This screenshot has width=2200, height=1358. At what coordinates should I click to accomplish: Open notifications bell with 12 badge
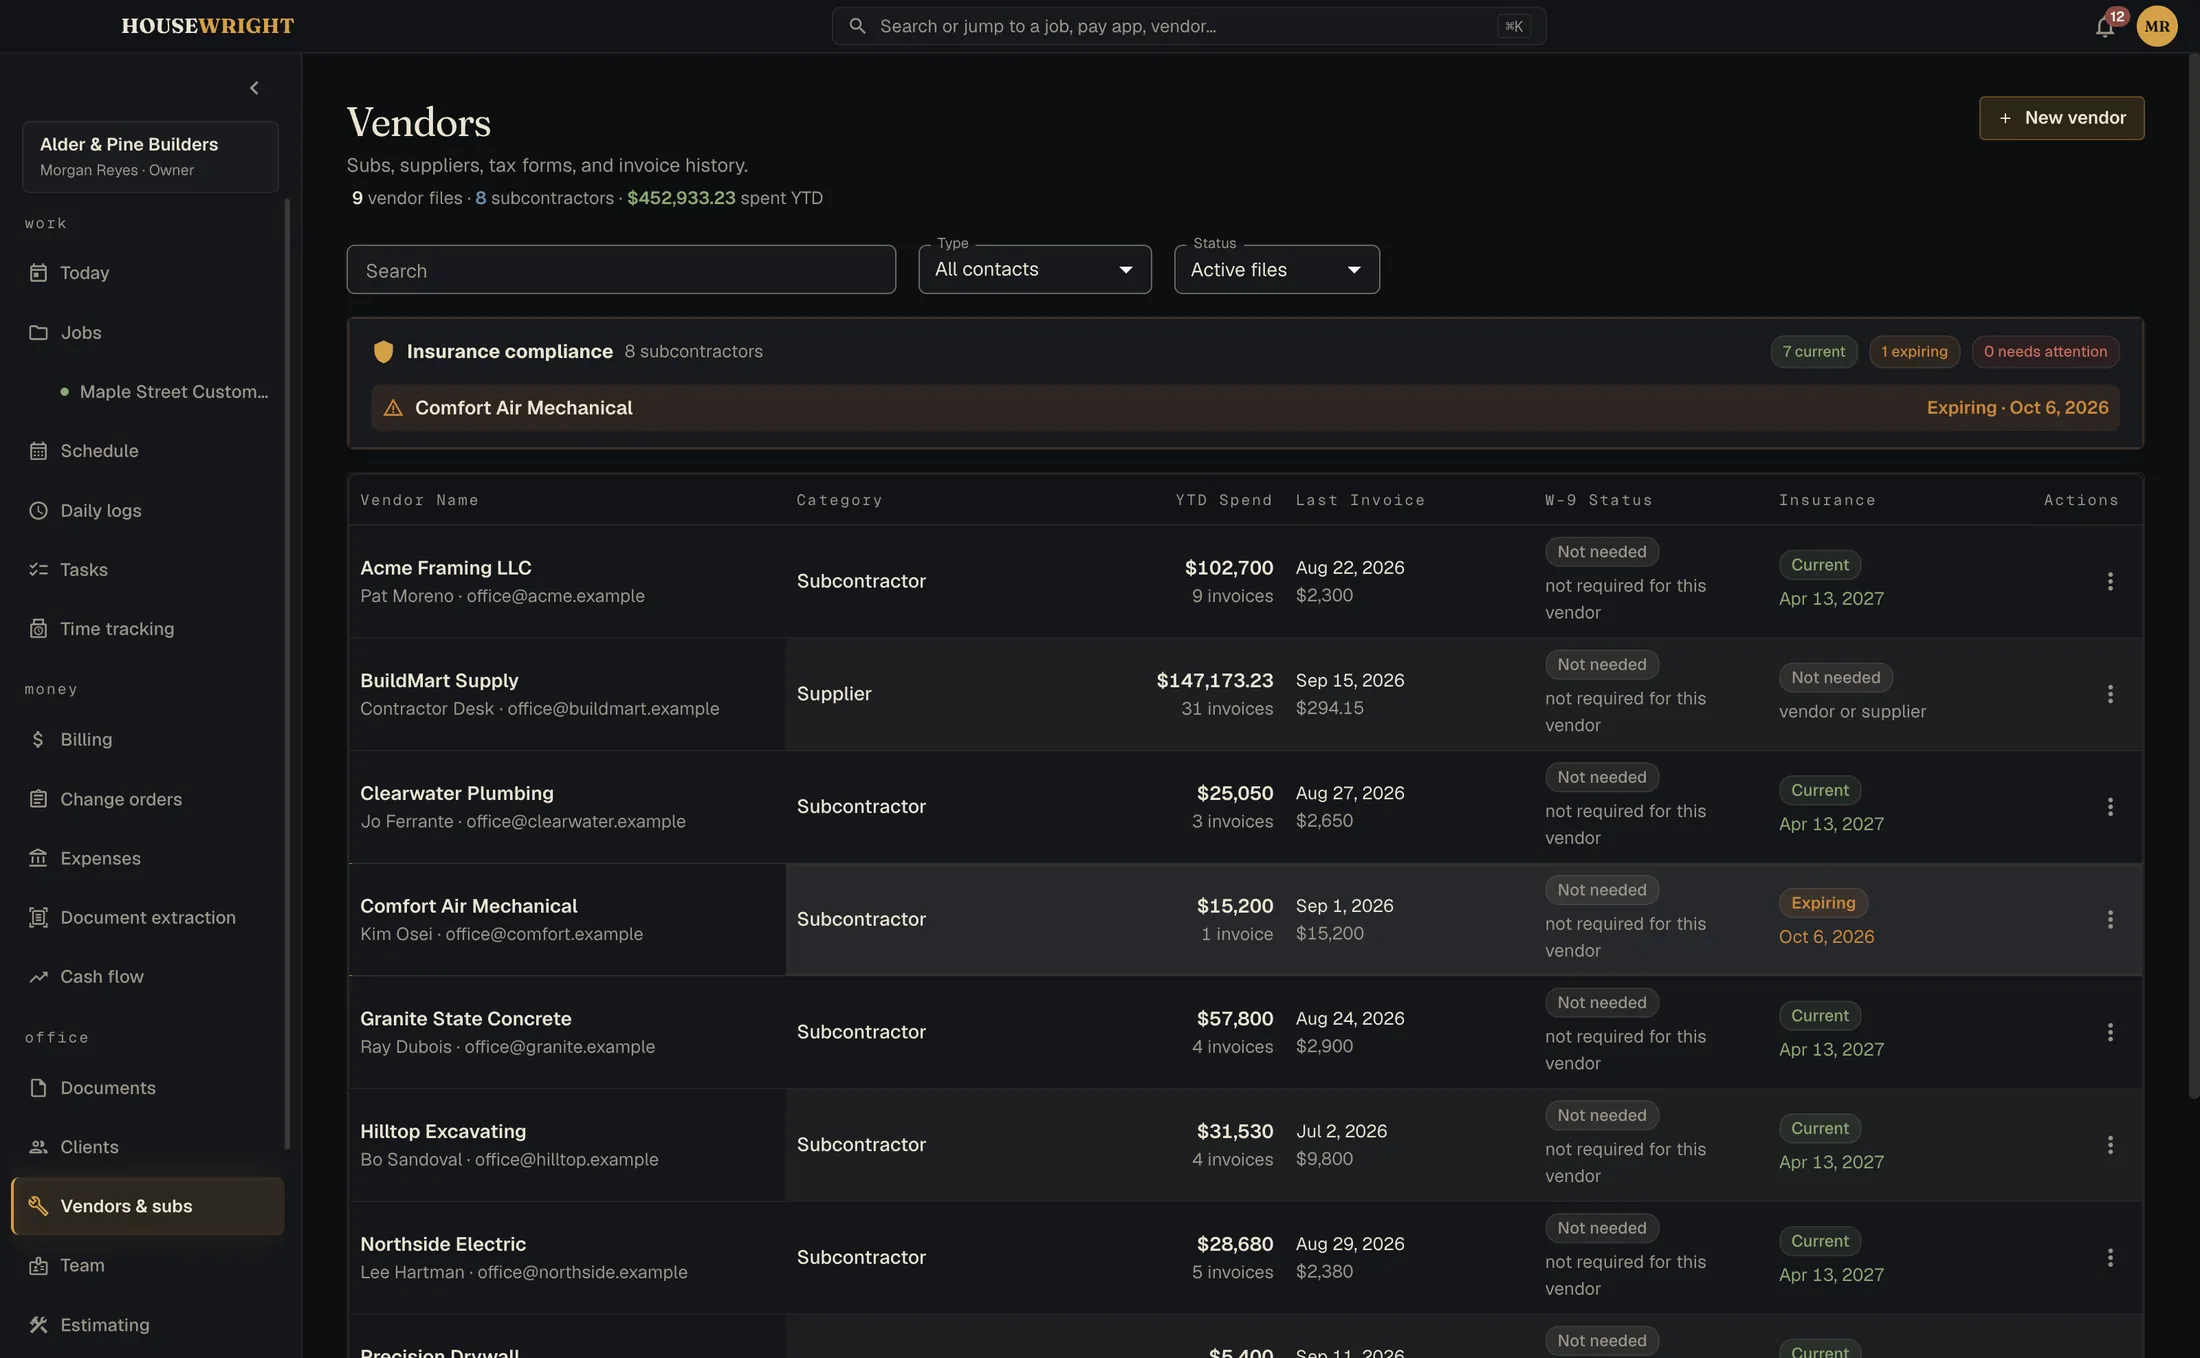tap(2105, 26)
